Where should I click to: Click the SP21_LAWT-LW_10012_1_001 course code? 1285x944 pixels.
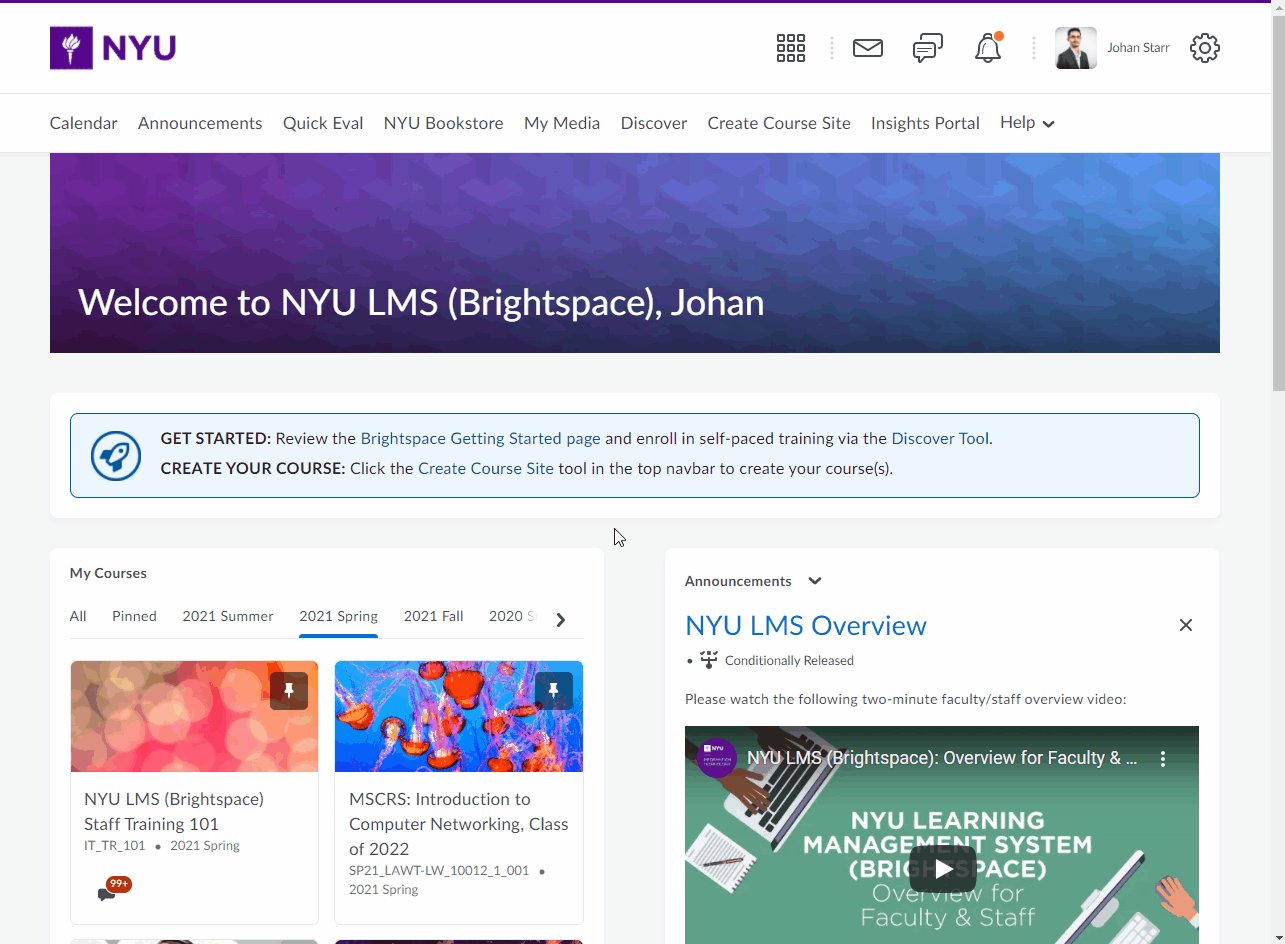[439, 870]
